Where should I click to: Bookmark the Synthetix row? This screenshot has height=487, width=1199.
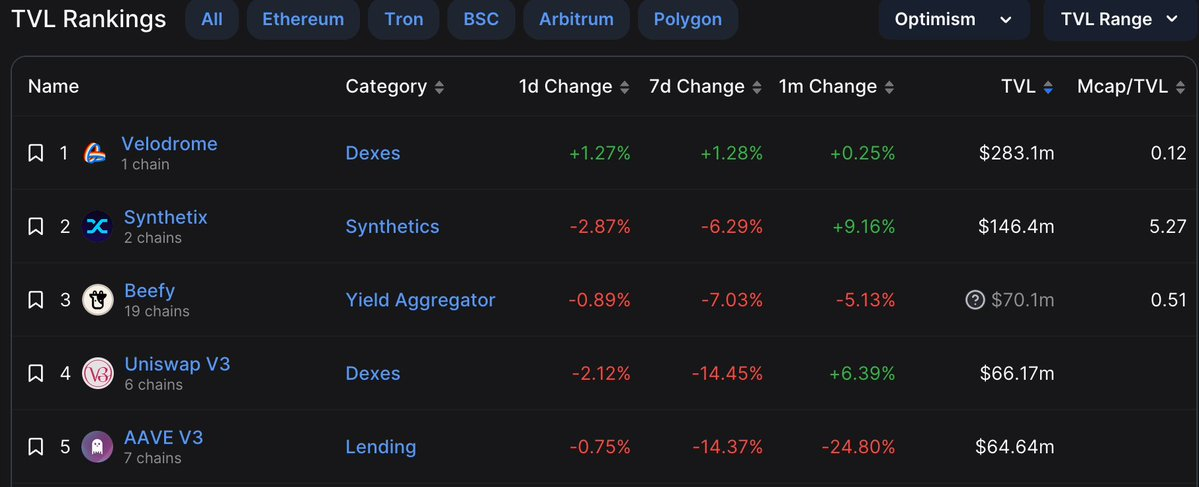(x=35, y=226)
